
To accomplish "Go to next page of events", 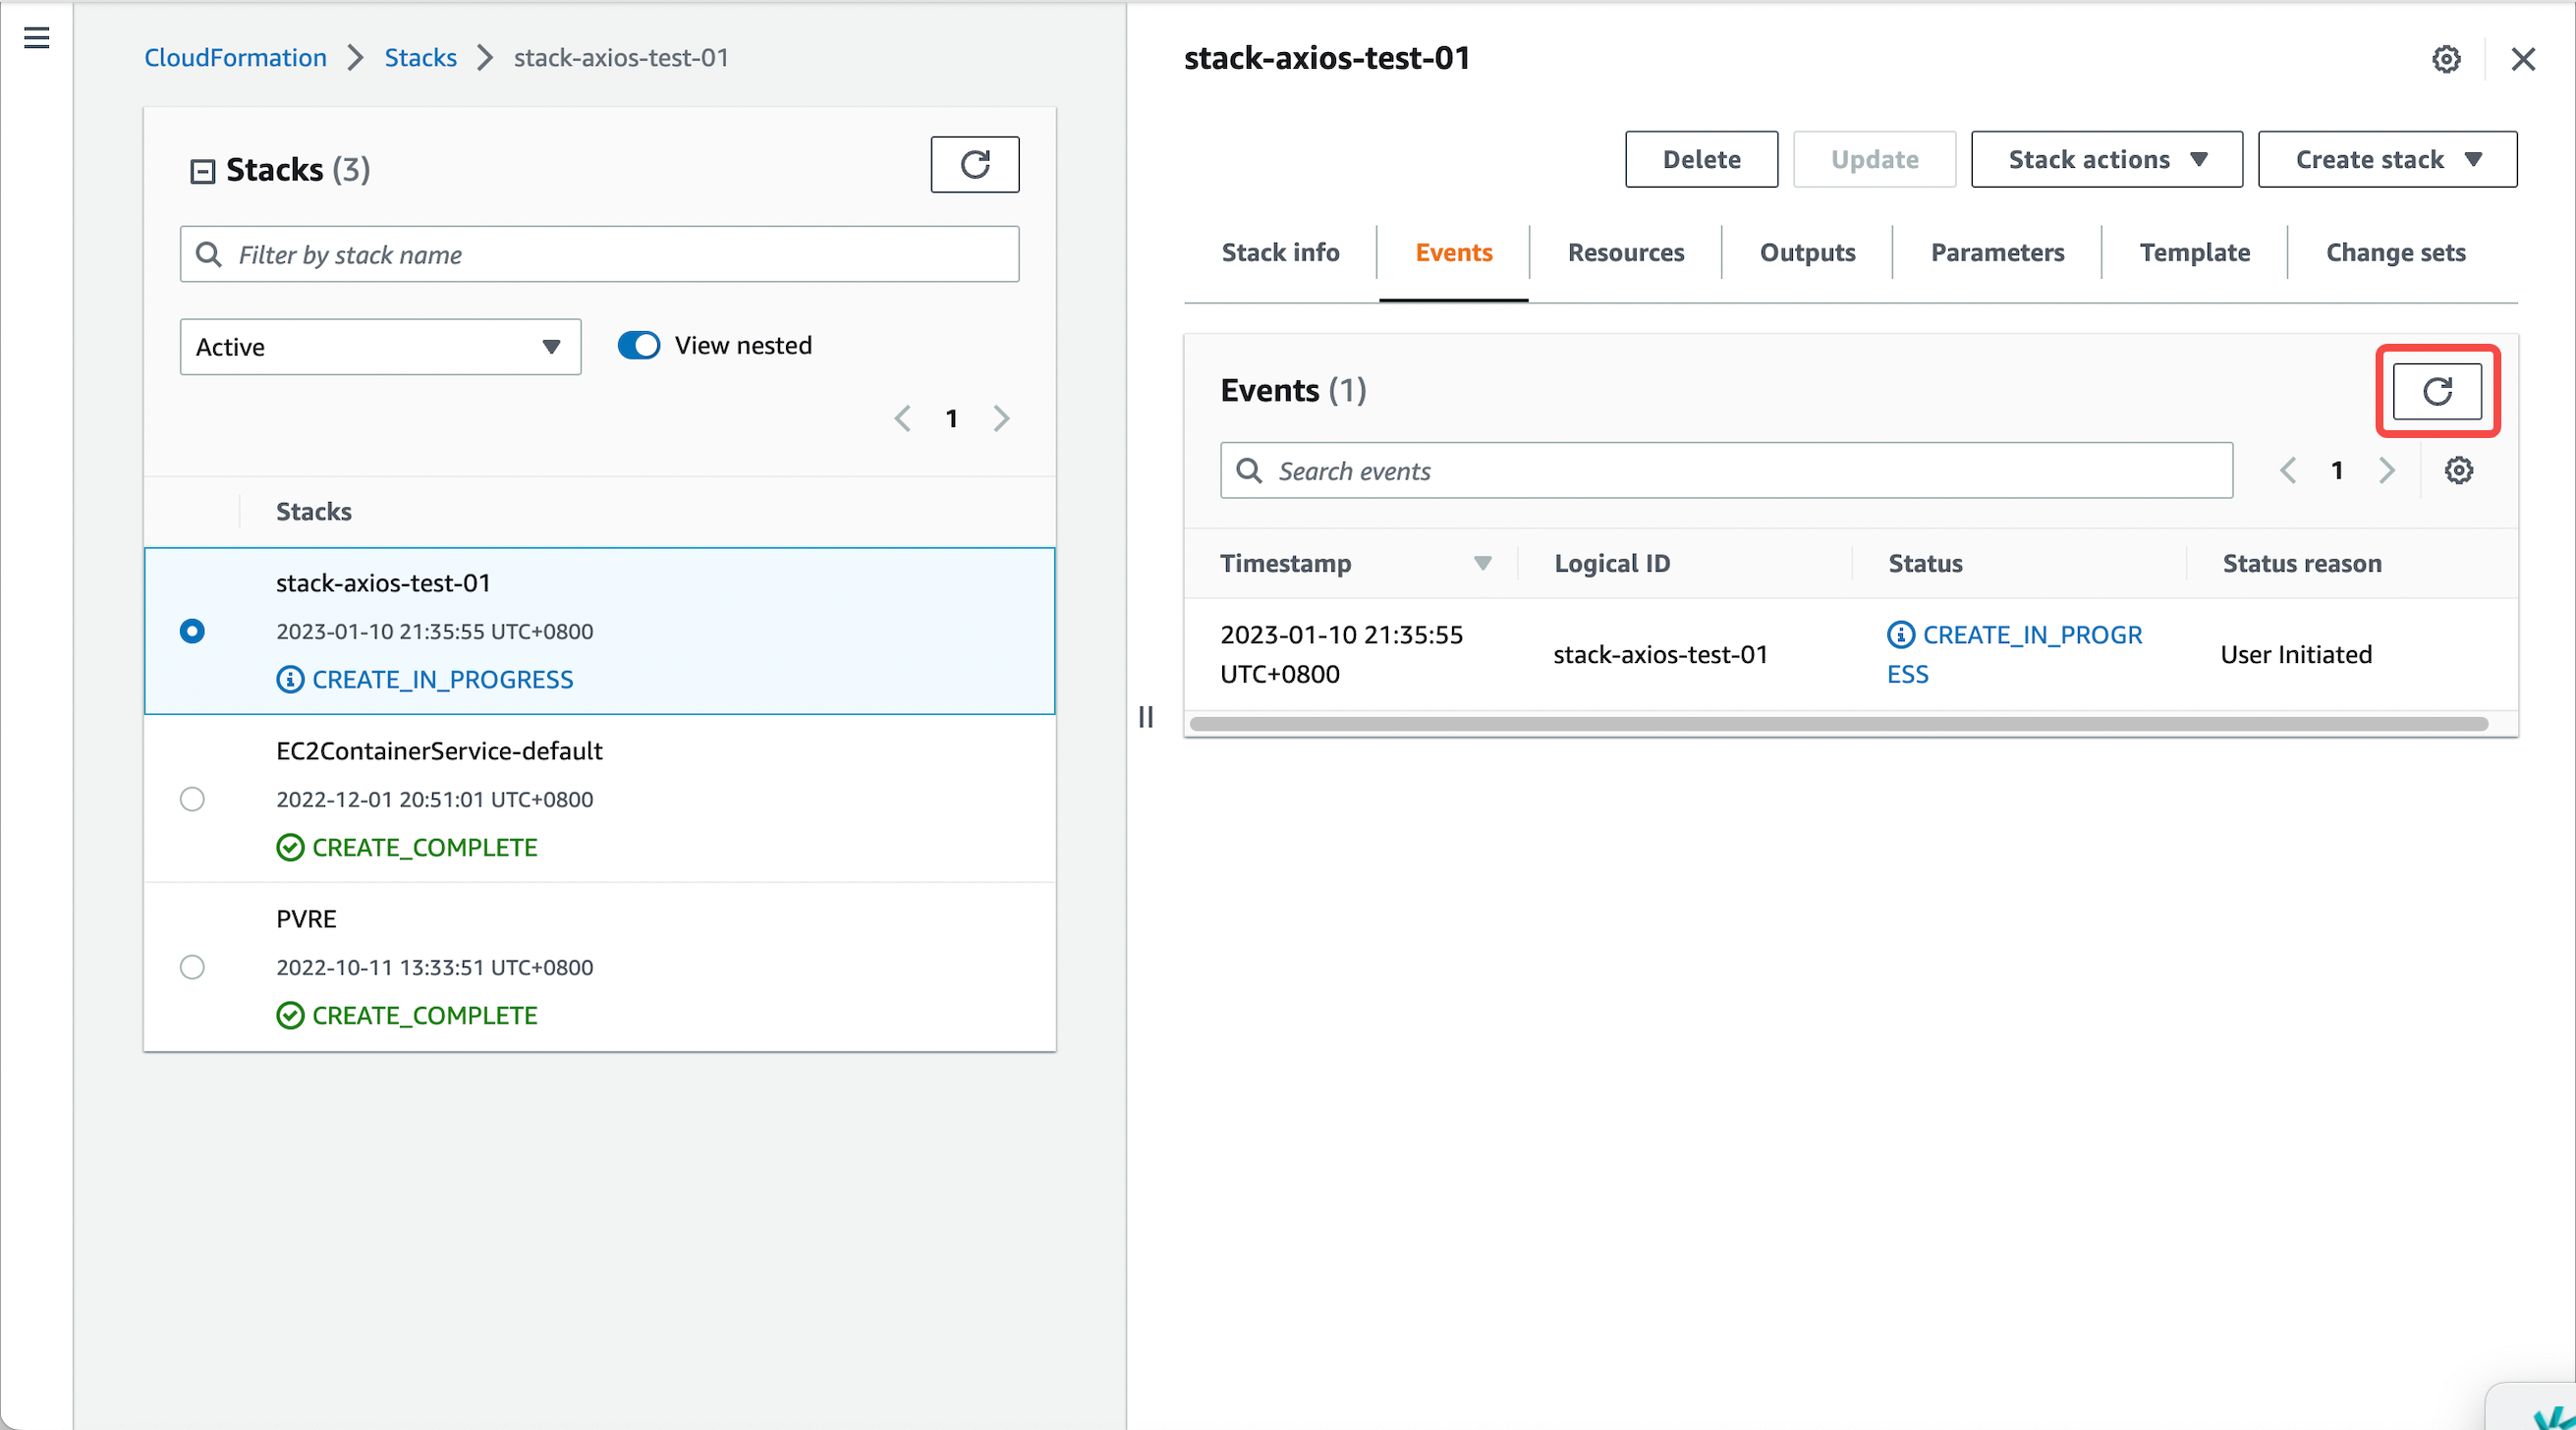I will (x=2387, y=470).
